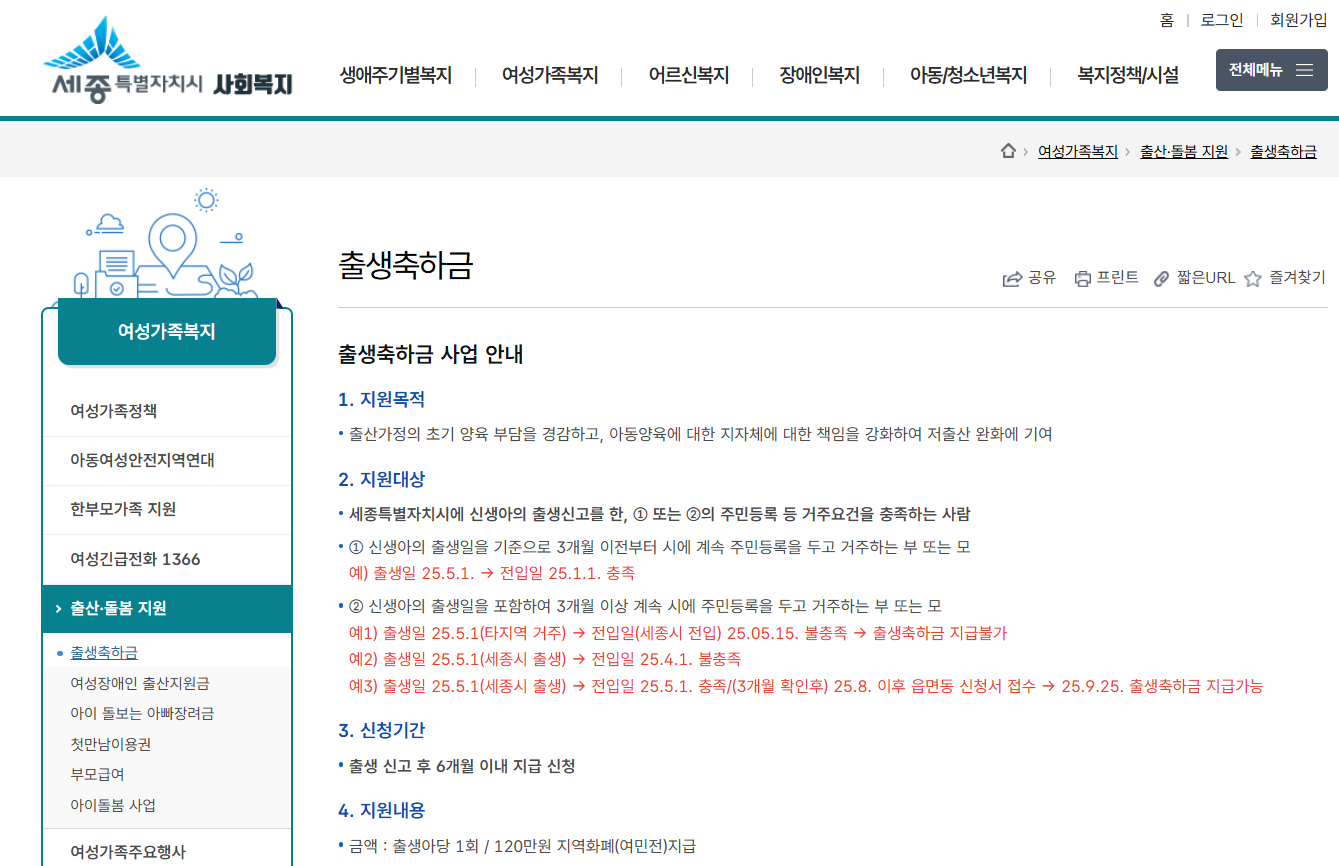Add page with 즐겨찾기 star icon
This screenshot has width=1339, height=866.
pyautogui.click(x=1253, y=279)
